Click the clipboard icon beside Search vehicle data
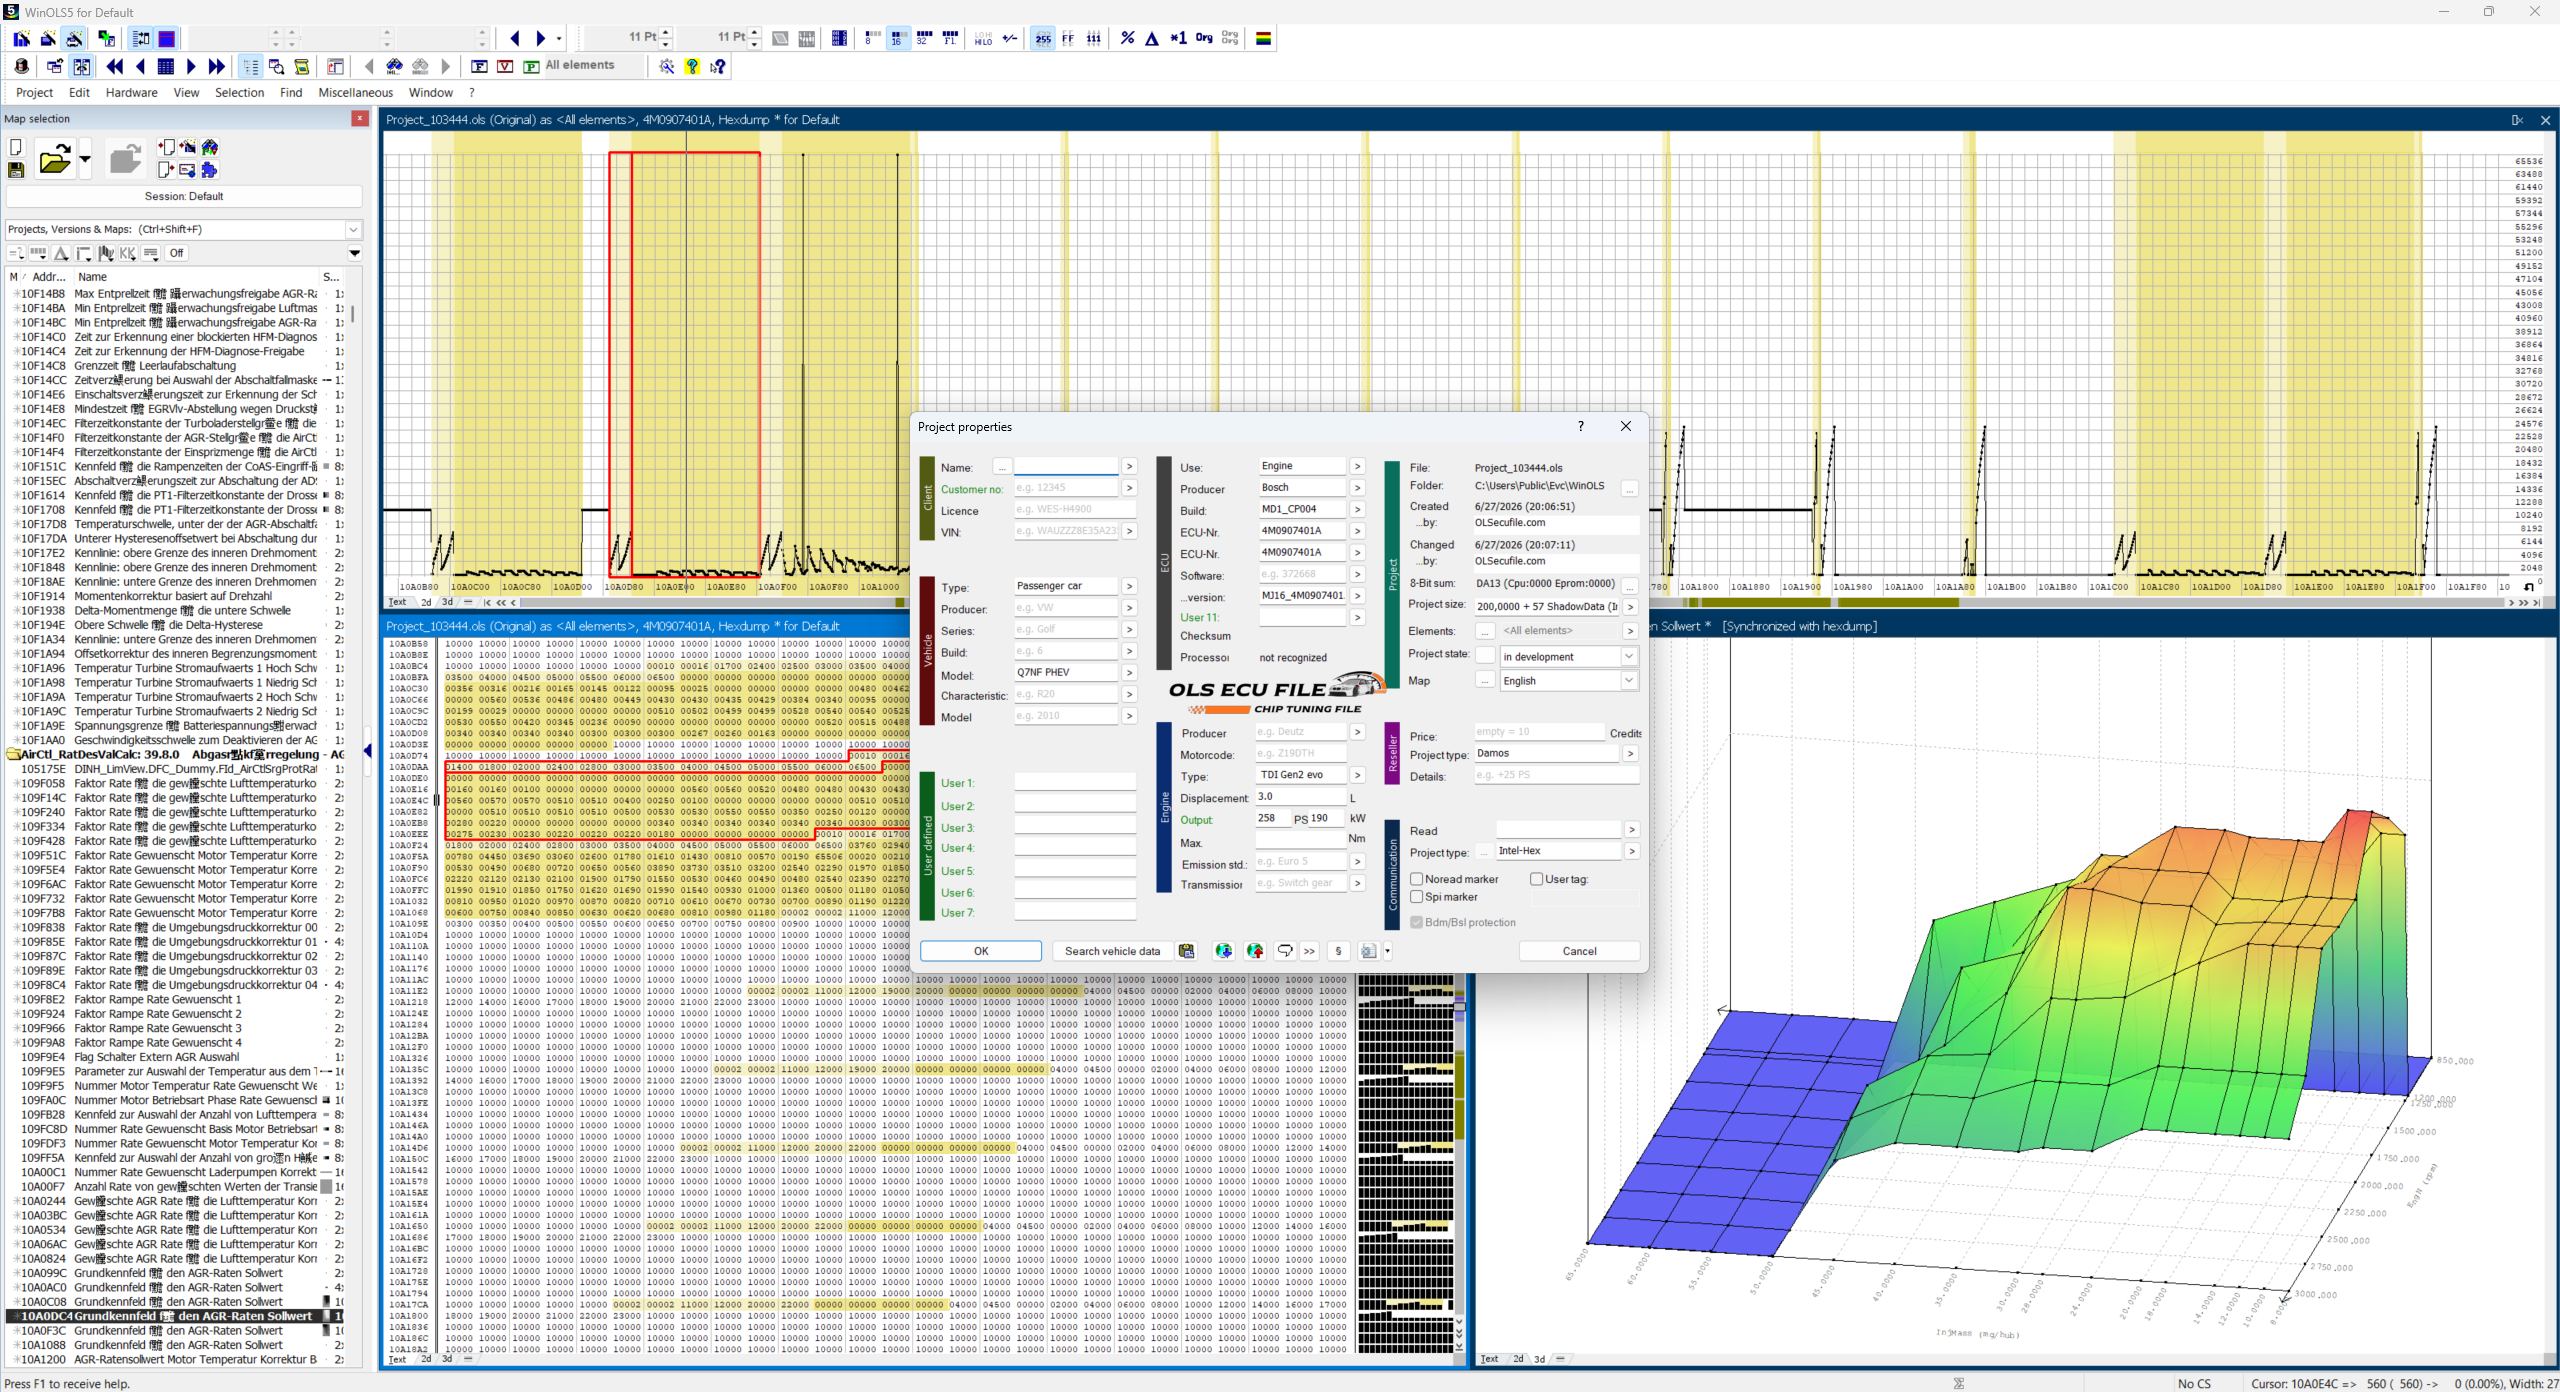Viewport: 2560px width, 1392px height. click(1186, 951)
